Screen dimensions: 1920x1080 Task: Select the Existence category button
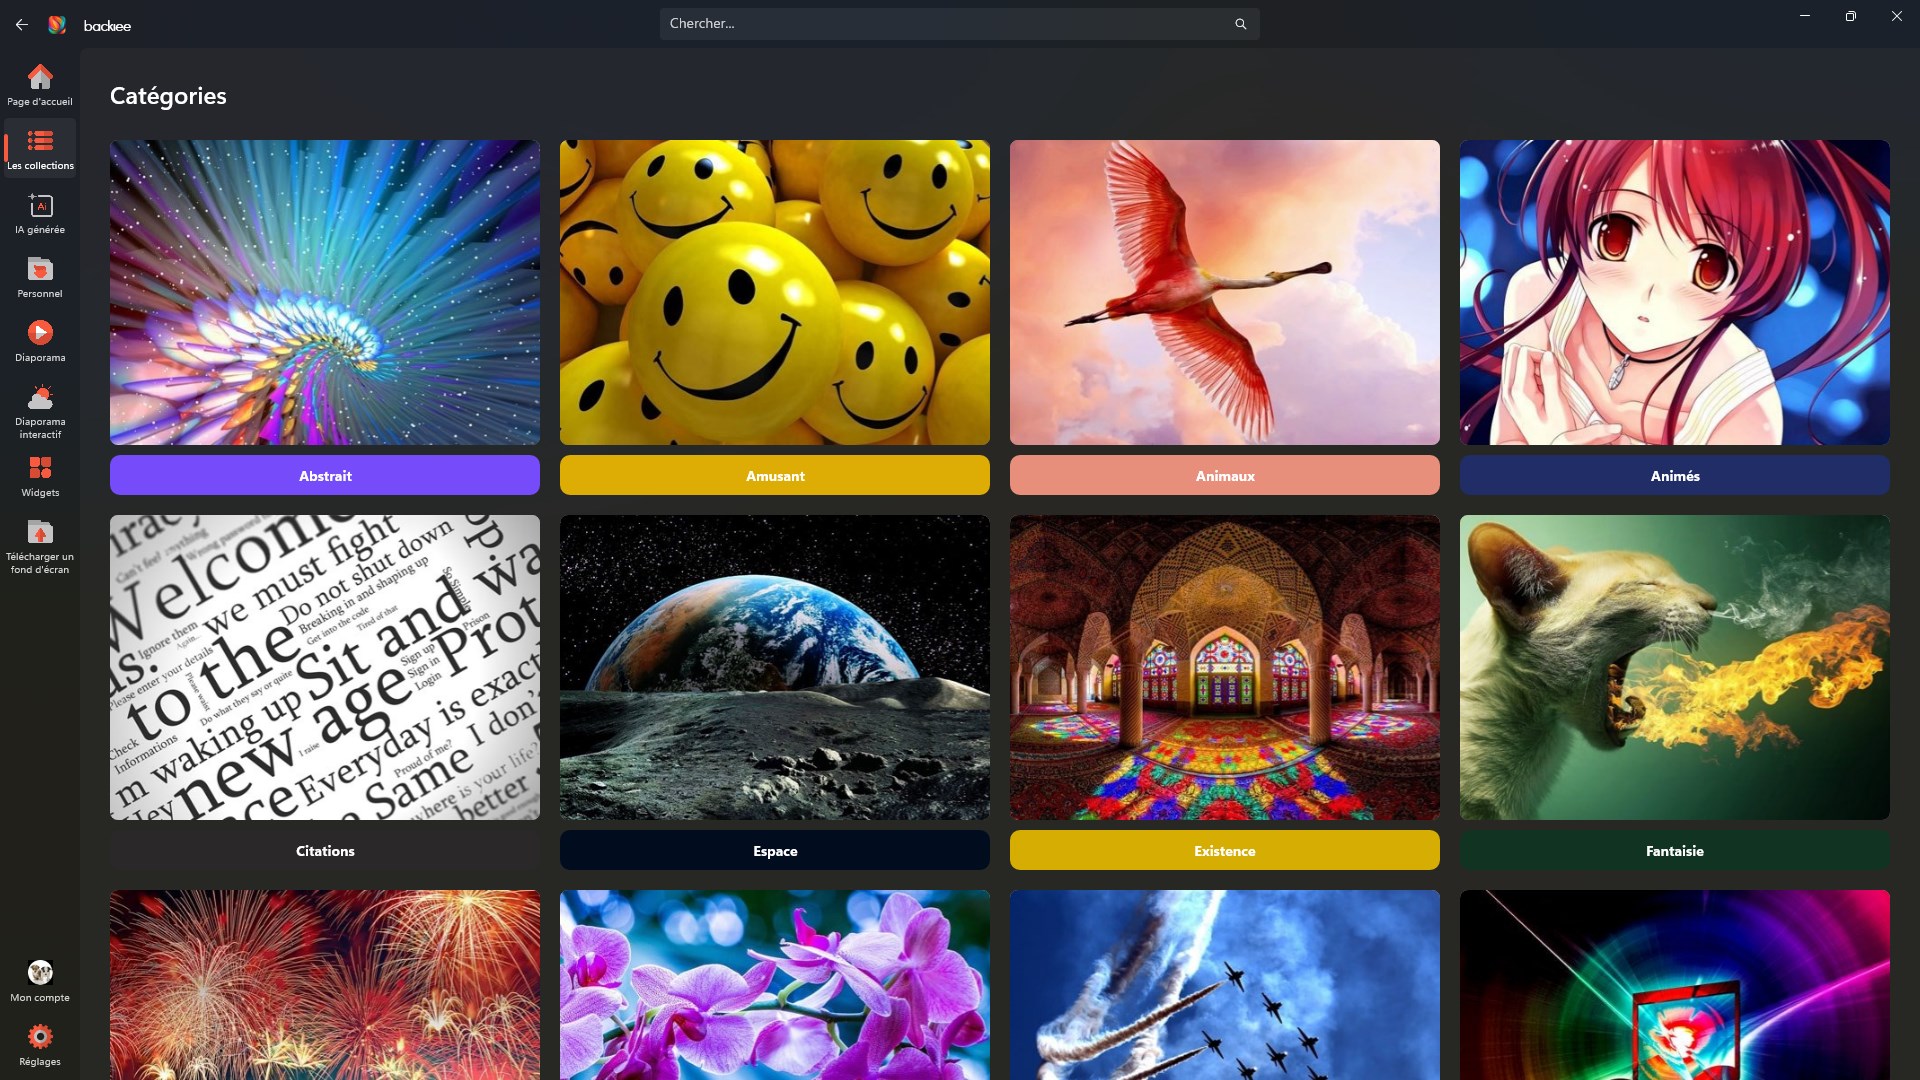(1225, 851)
